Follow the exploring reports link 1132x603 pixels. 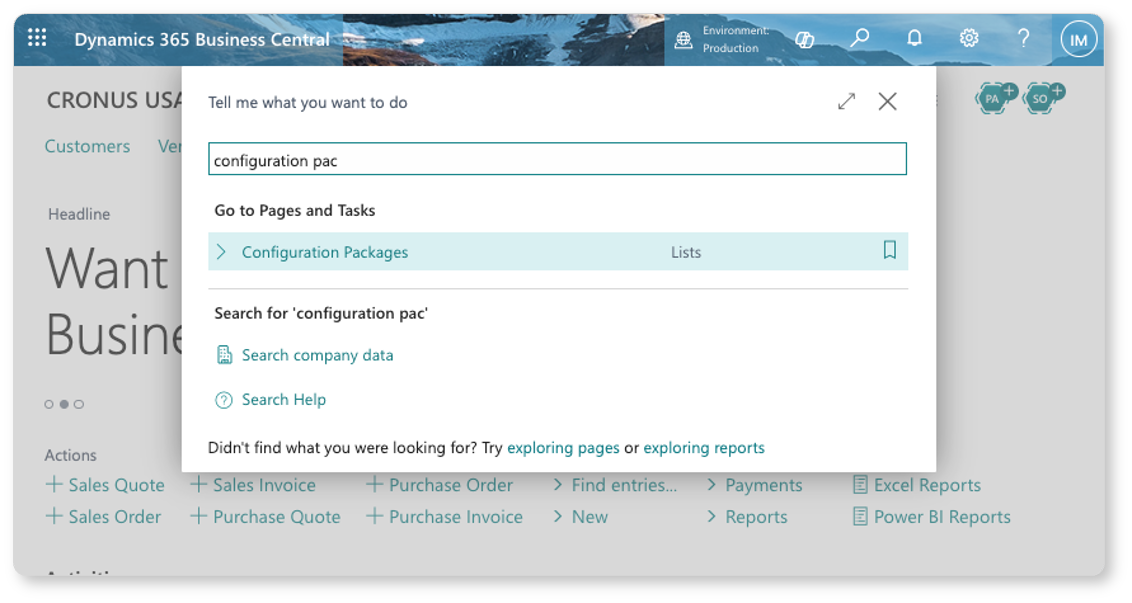(x=704, y=448)
